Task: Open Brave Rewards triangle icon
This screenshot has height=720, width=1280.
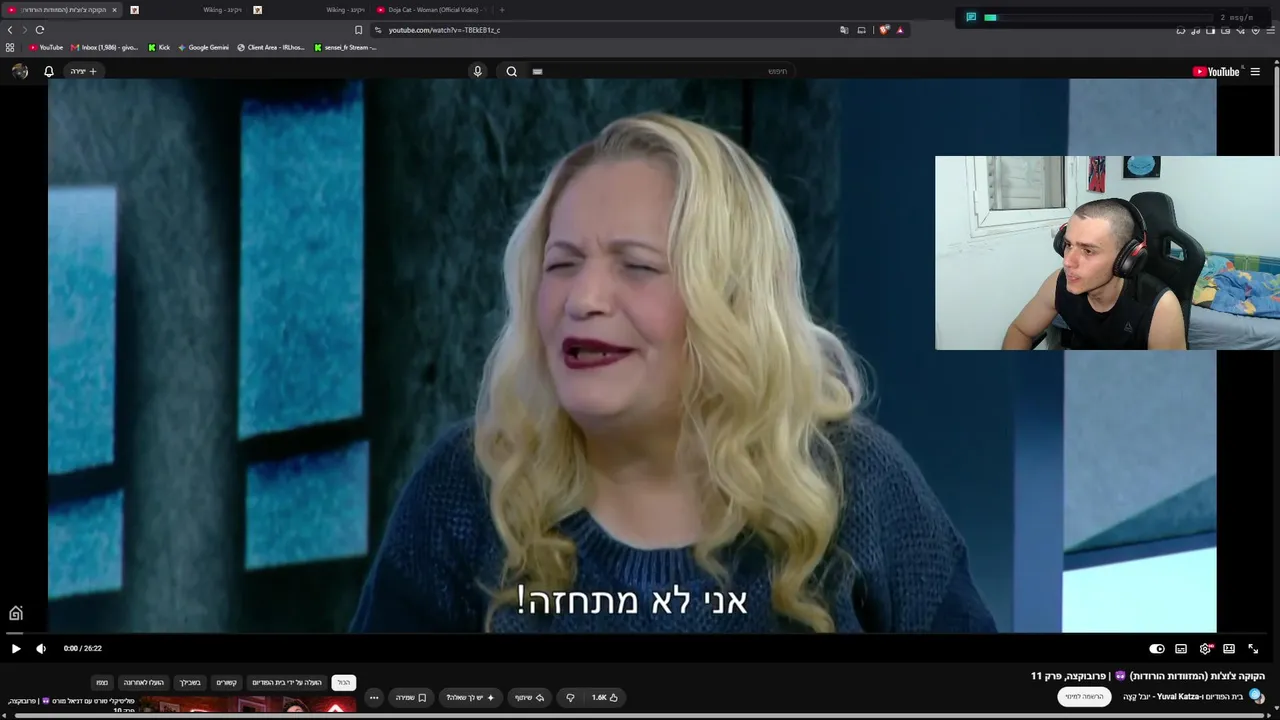Action: [900, 30]
